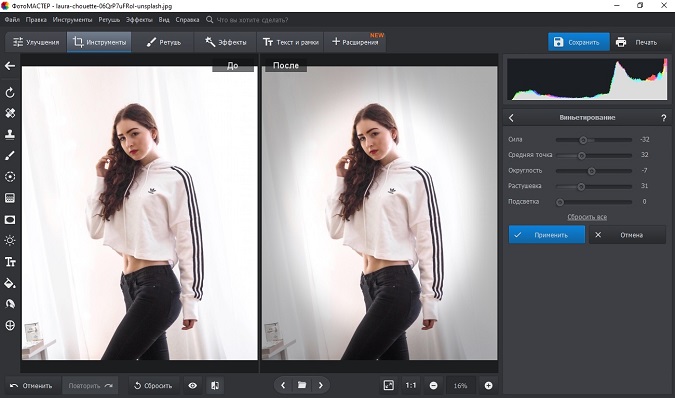Click the Округлость slider handle

[591, 171]
